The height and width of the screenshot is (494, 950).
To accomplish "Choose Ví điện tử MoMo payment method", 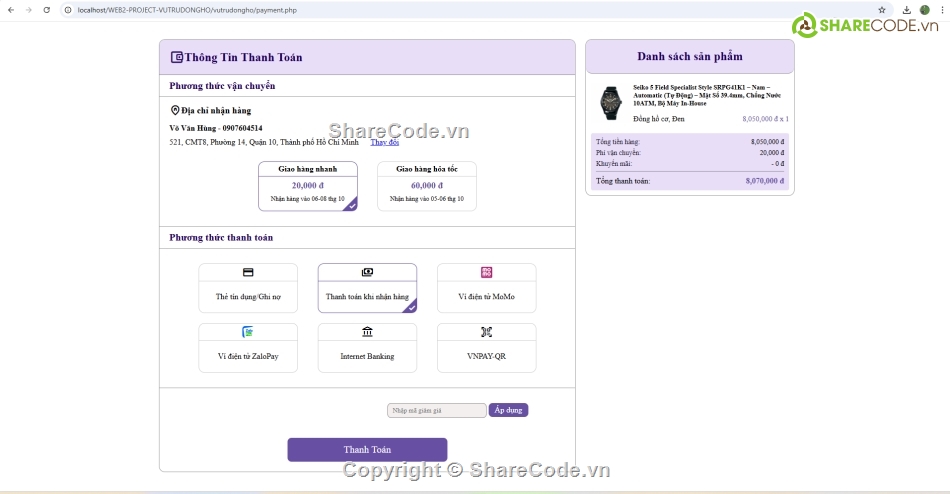I will tap(486, 288).
